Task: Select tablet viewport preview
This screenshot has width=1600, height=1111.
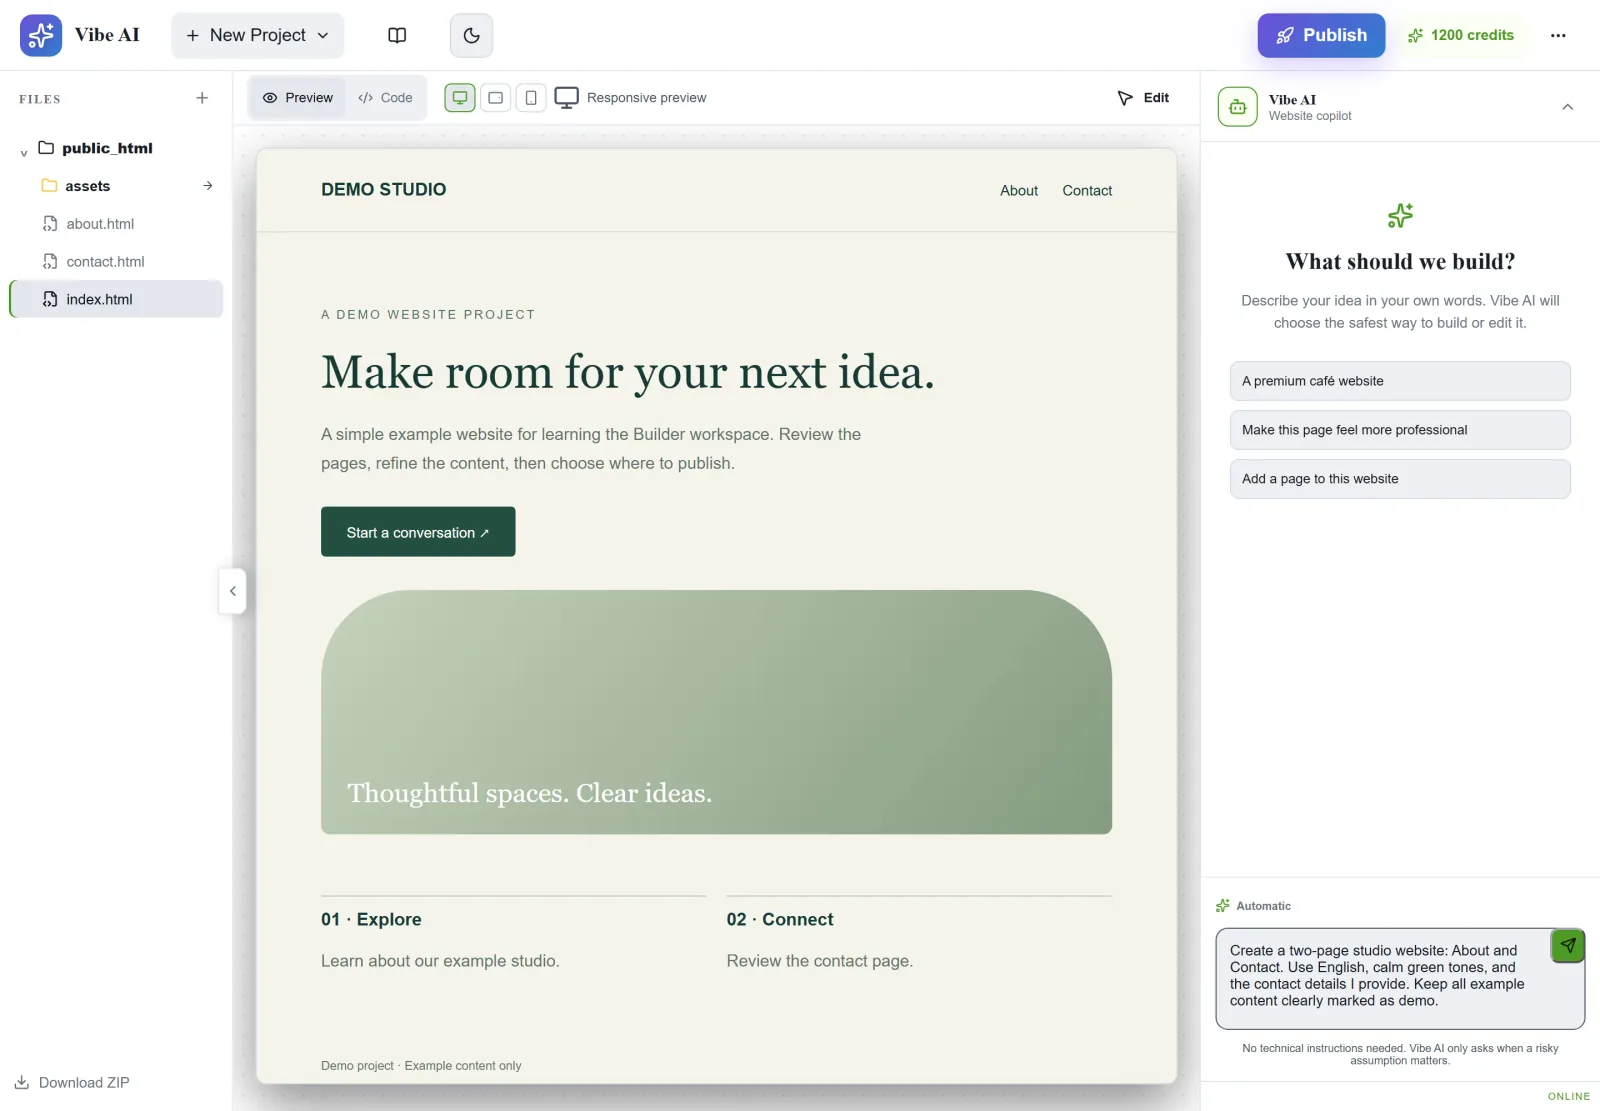Action: [495, 98]
